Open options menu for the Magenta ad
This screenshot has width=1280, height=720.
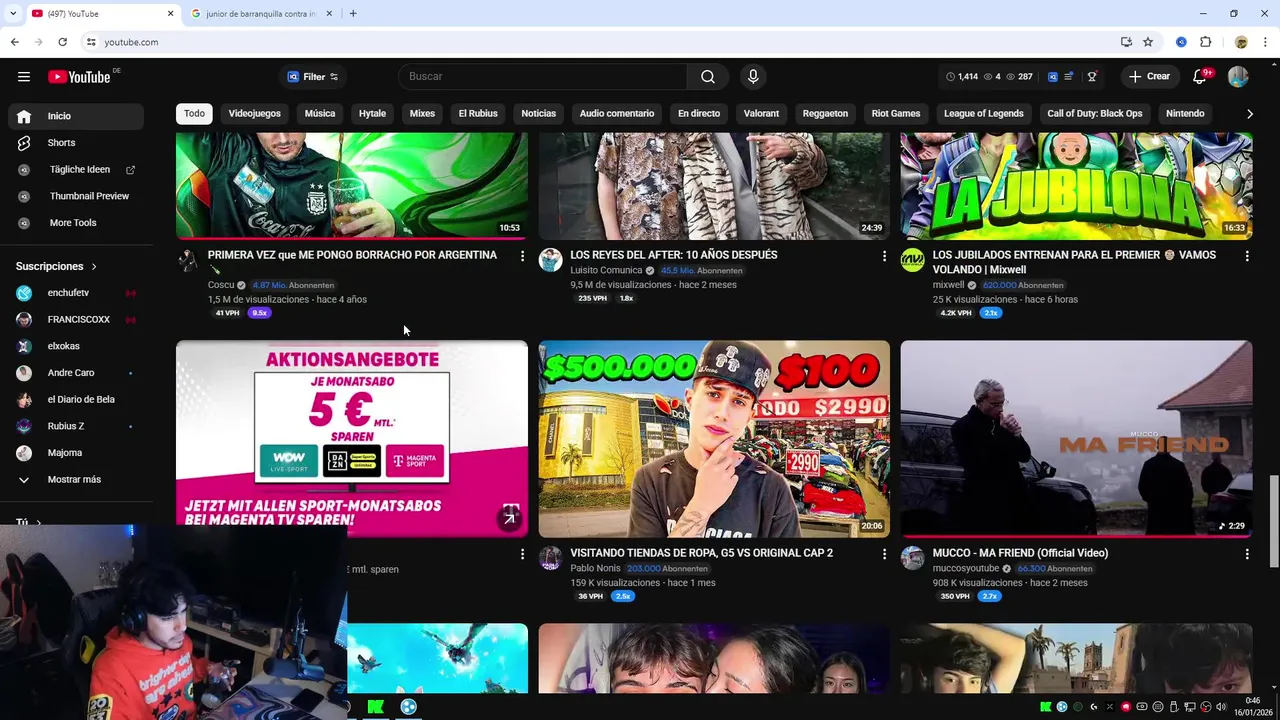coord(522,554)
